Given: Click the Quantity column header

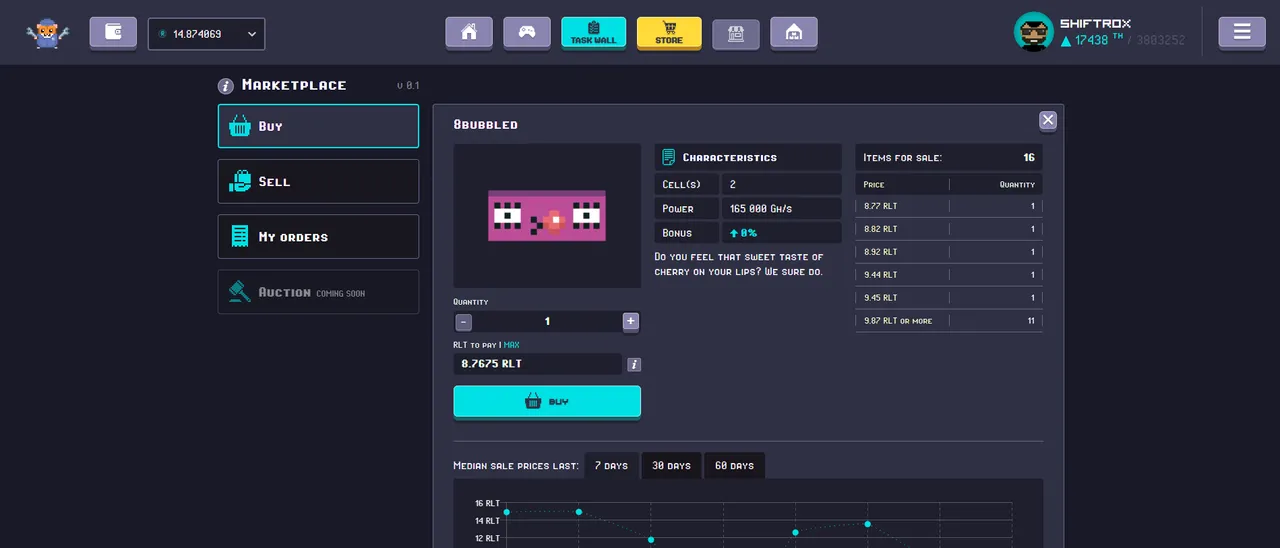Looking at the screenshot, I should pyautogui.click(x=1017, y=184).
